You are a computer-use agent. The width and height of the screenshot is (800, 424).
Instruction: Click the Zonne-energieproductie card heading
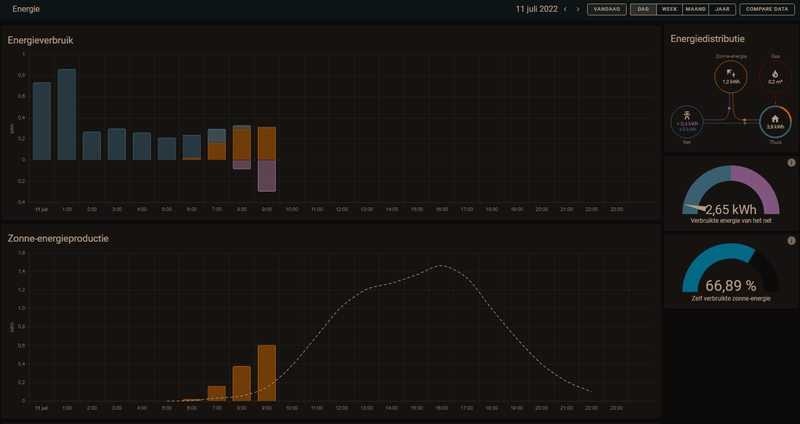[58, 238]
